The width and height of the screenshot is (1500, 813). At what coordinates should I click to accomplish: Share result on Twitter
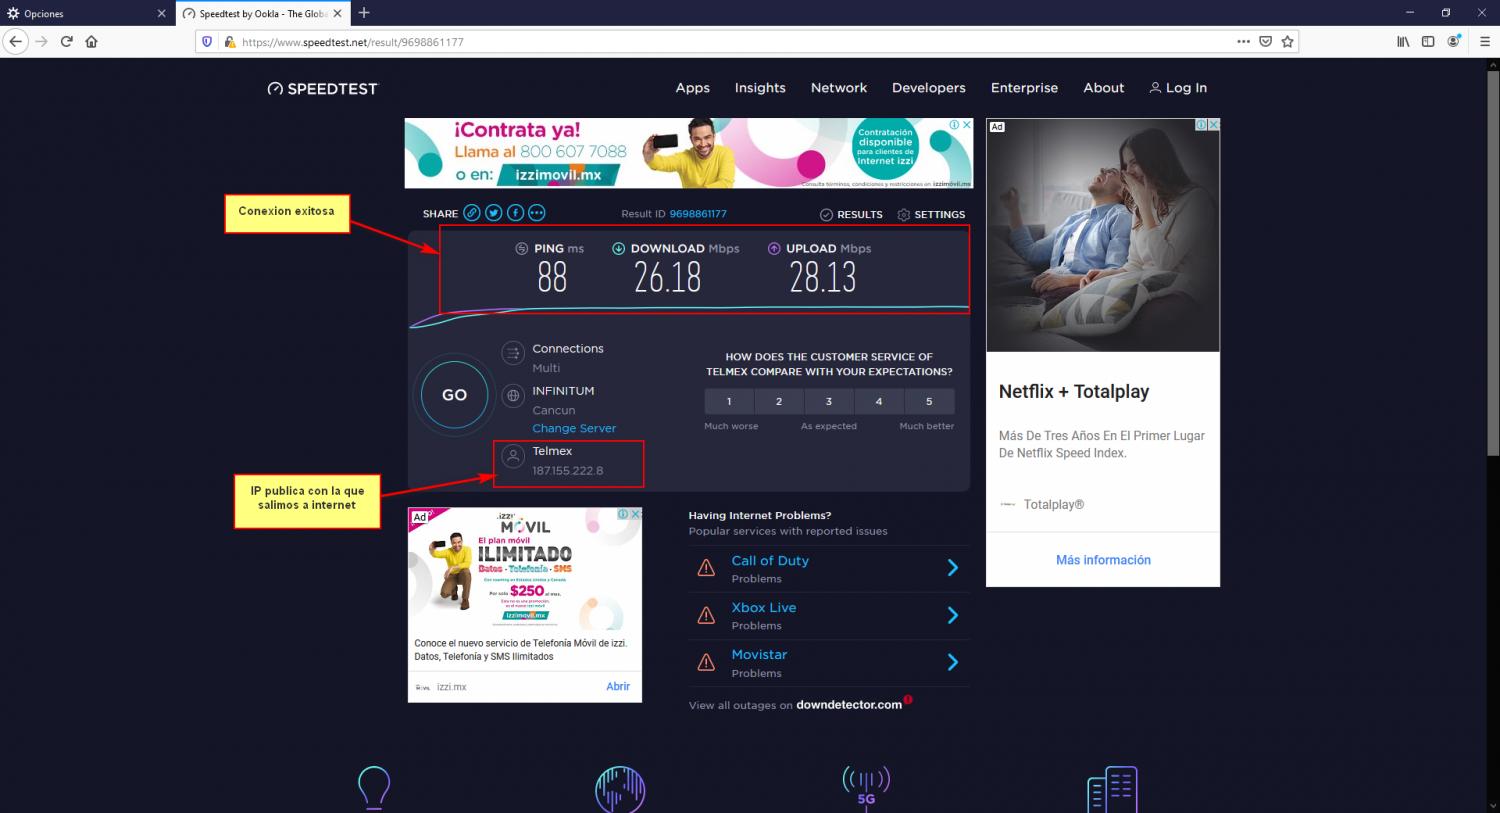tap(493, 213)
